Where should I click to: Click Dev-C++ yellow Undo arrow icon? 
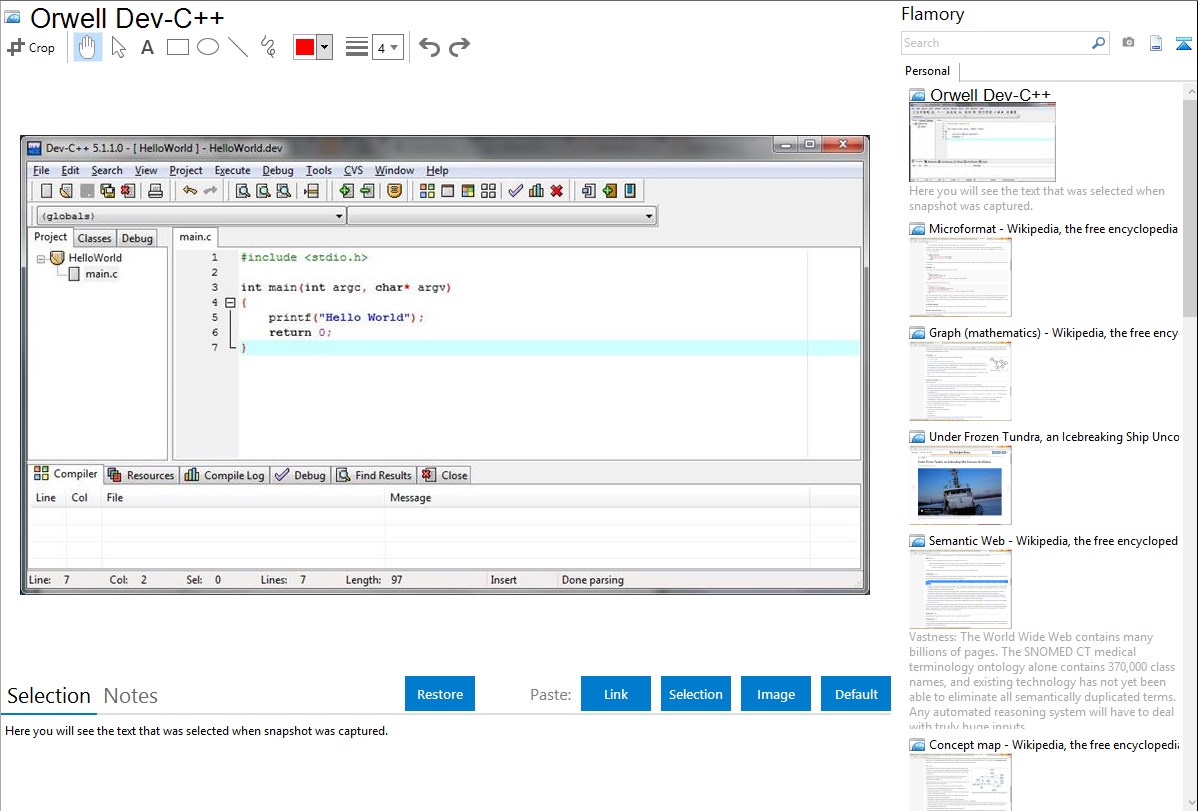189,191
